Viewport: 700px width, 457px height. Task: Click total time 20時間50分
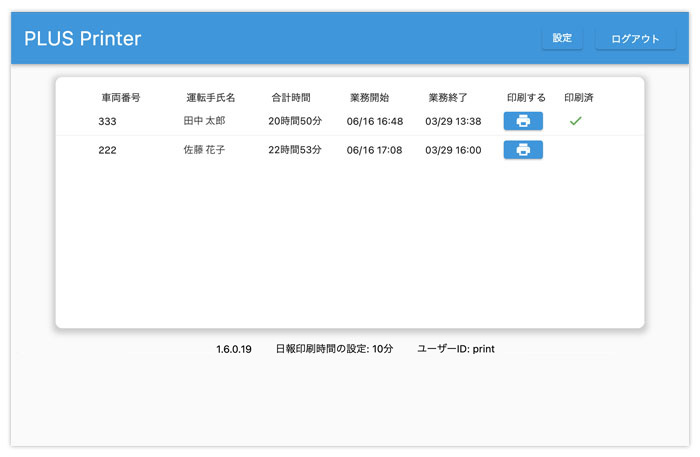click(x=295, y=121)
